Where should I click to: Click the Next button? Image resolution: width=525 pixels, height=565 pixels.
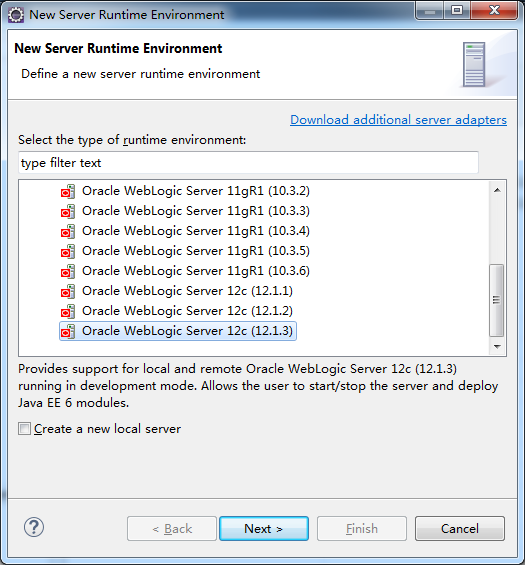(x=264, y=529)
